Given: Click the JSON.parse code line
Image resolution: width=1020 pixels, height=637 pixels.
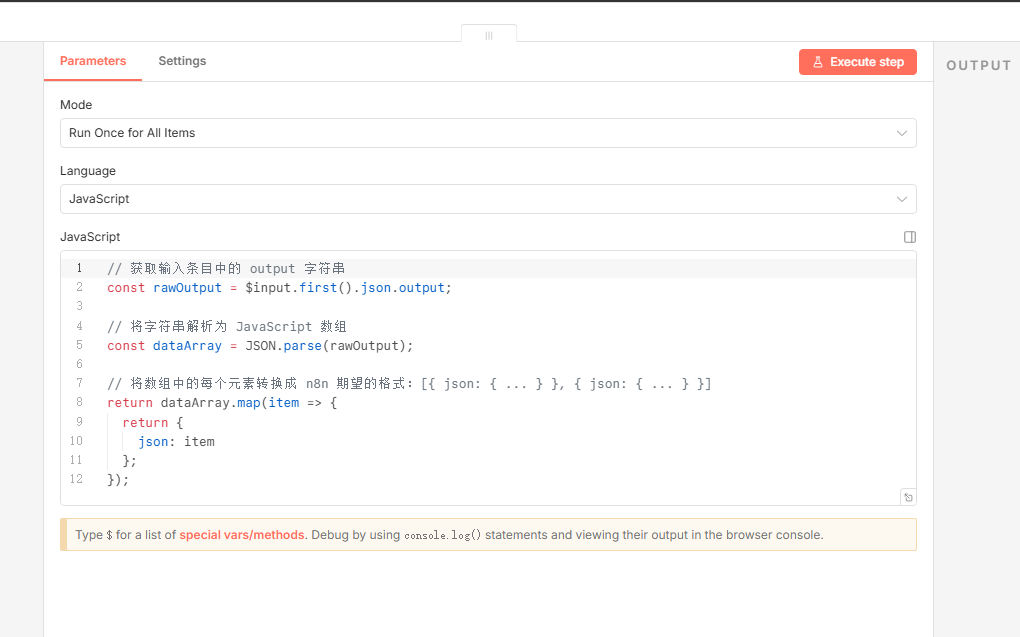Looking at the screenshot, I should click(x=260, y=346).
